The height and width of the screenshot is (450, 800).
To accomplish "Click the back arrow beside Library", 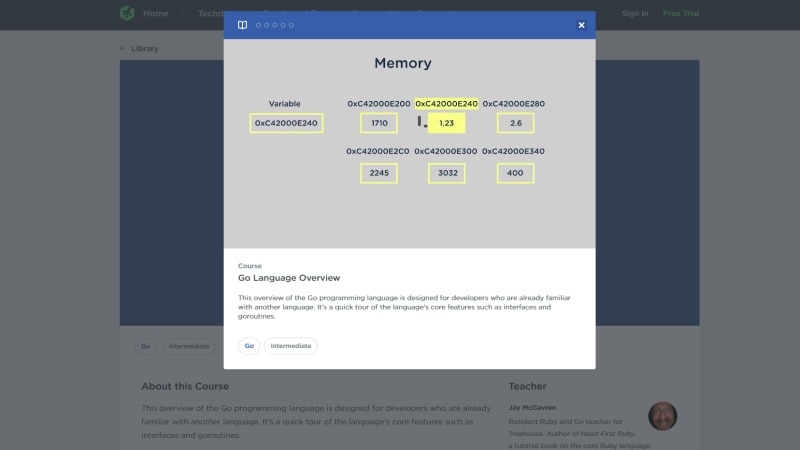I will click(123, 48).
